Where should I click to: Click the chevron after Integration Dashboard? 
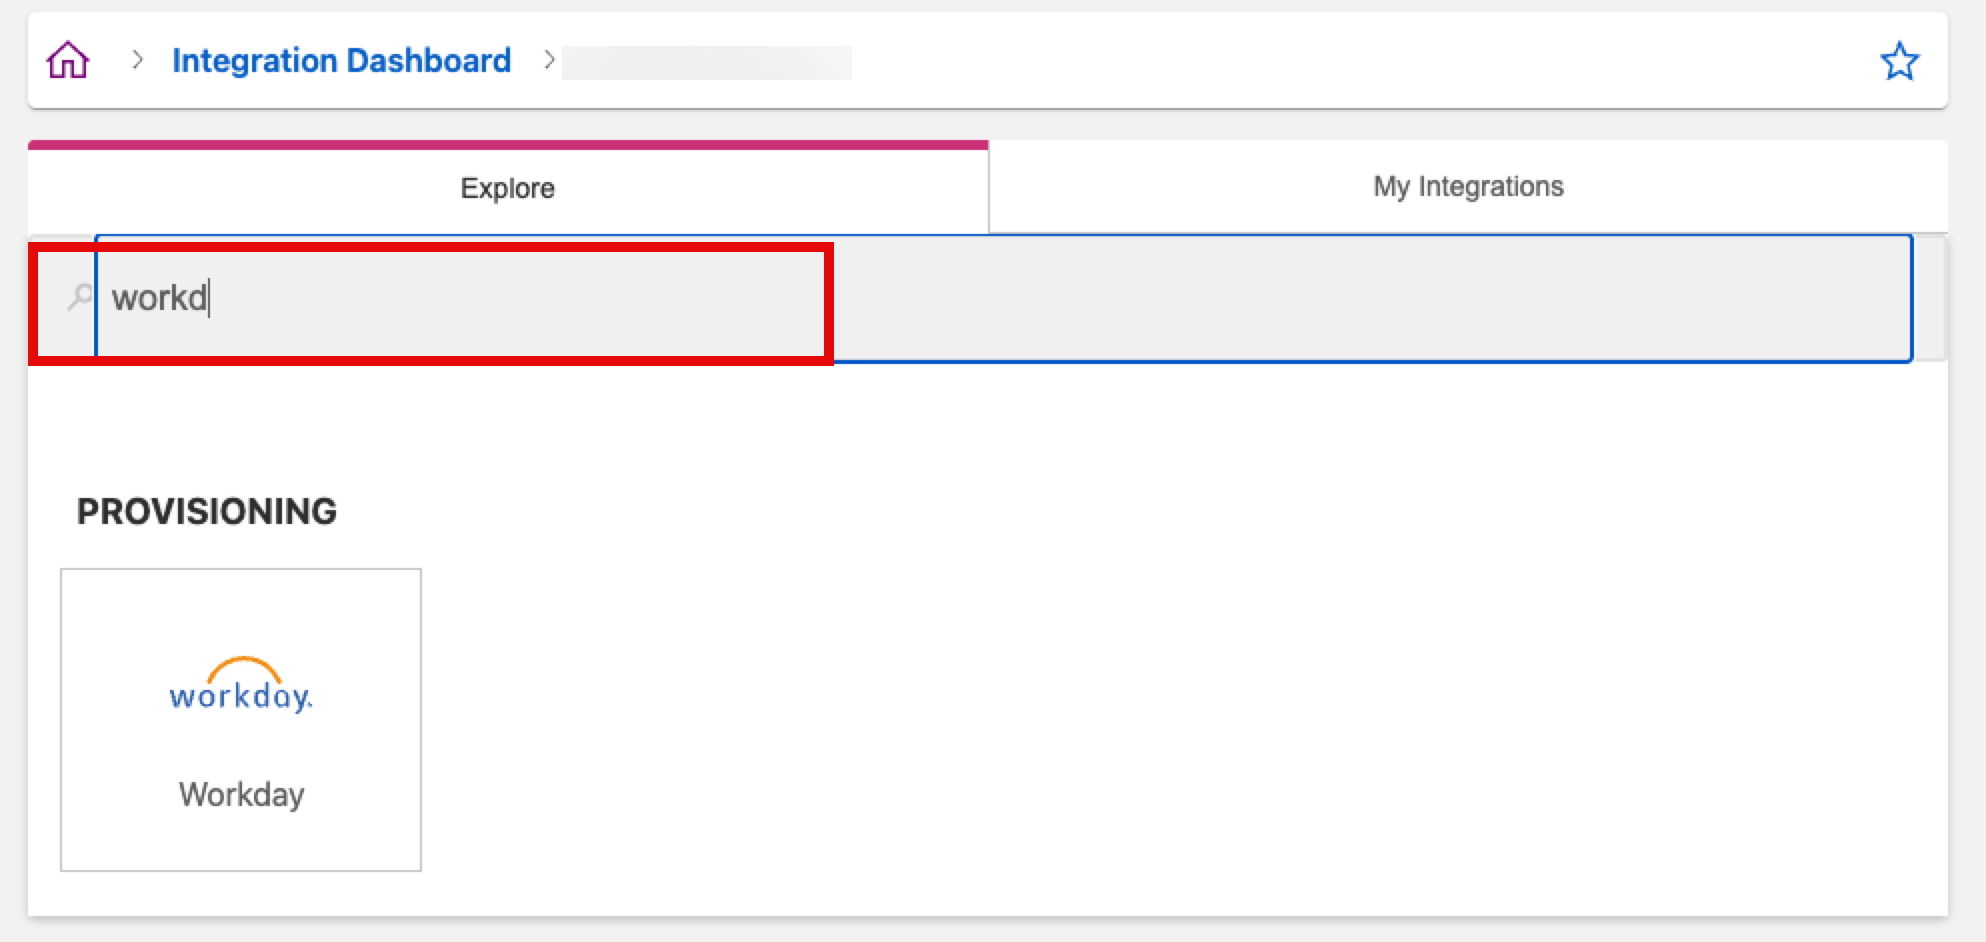pos(549,60)
